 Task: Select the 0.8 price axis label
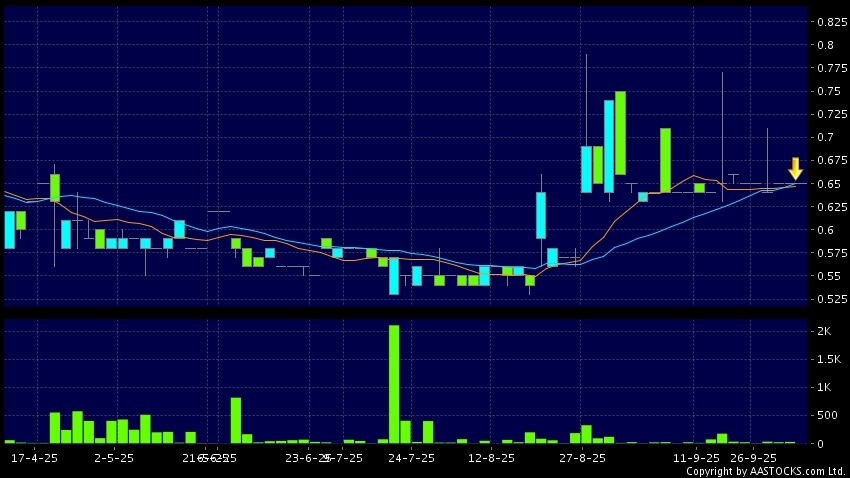[826, 45]
